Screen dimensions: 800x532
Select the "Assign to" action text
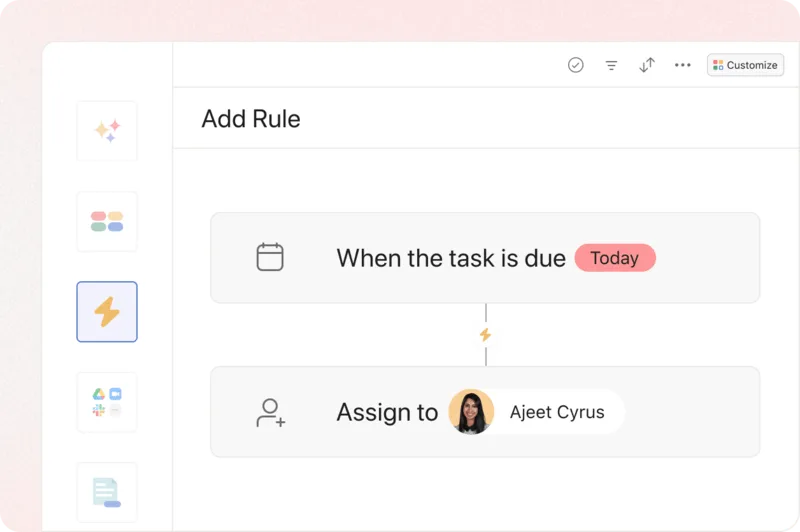(x=387, y=412)
